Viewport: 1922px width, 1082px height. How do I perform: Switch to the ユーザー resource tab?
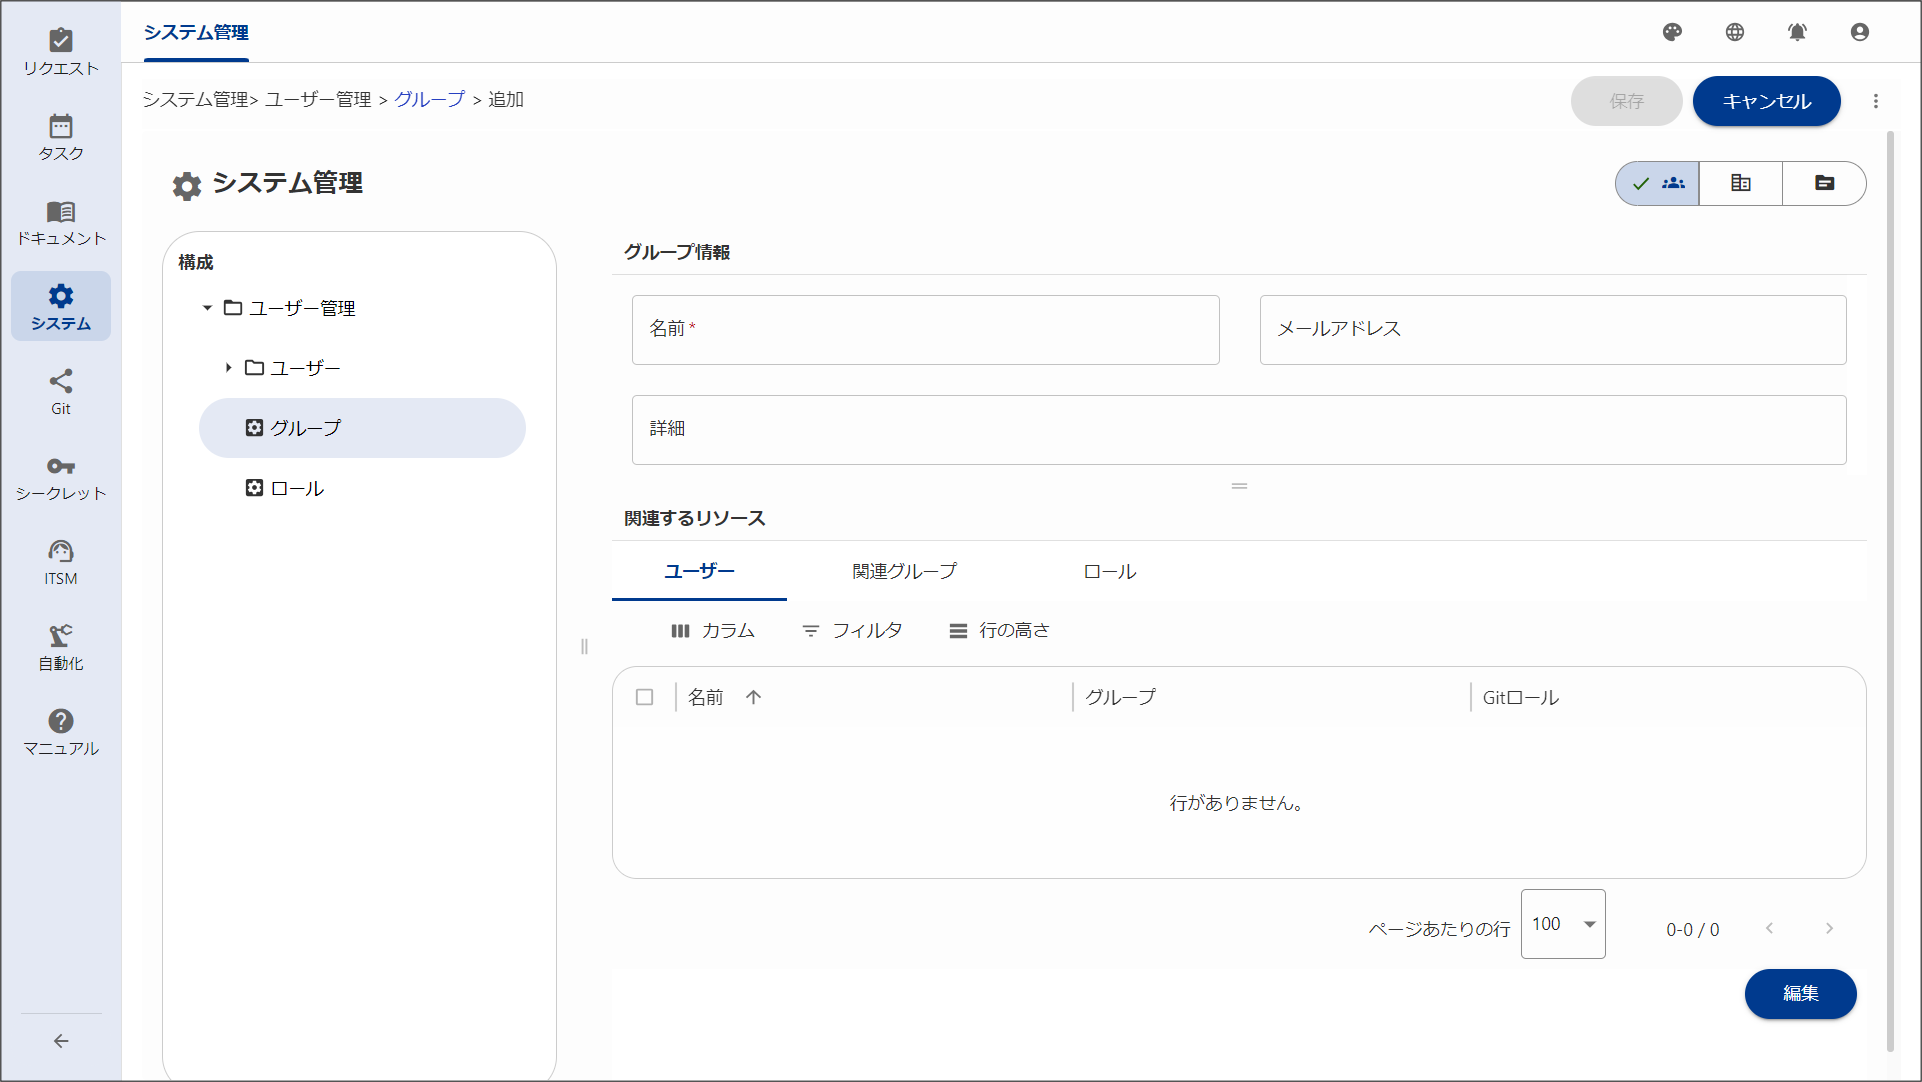click(699, 571)
